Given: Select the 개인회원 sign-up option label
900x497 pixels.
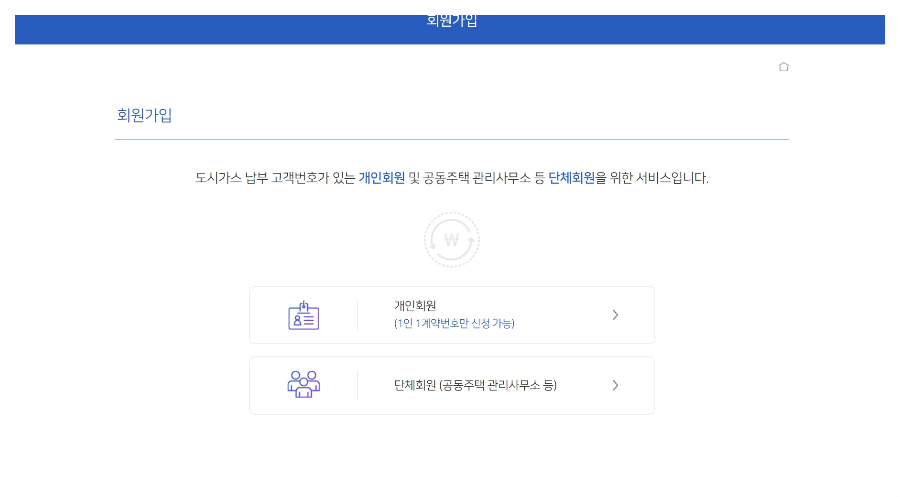Looking at the screenshot, I should pos(415,306).
